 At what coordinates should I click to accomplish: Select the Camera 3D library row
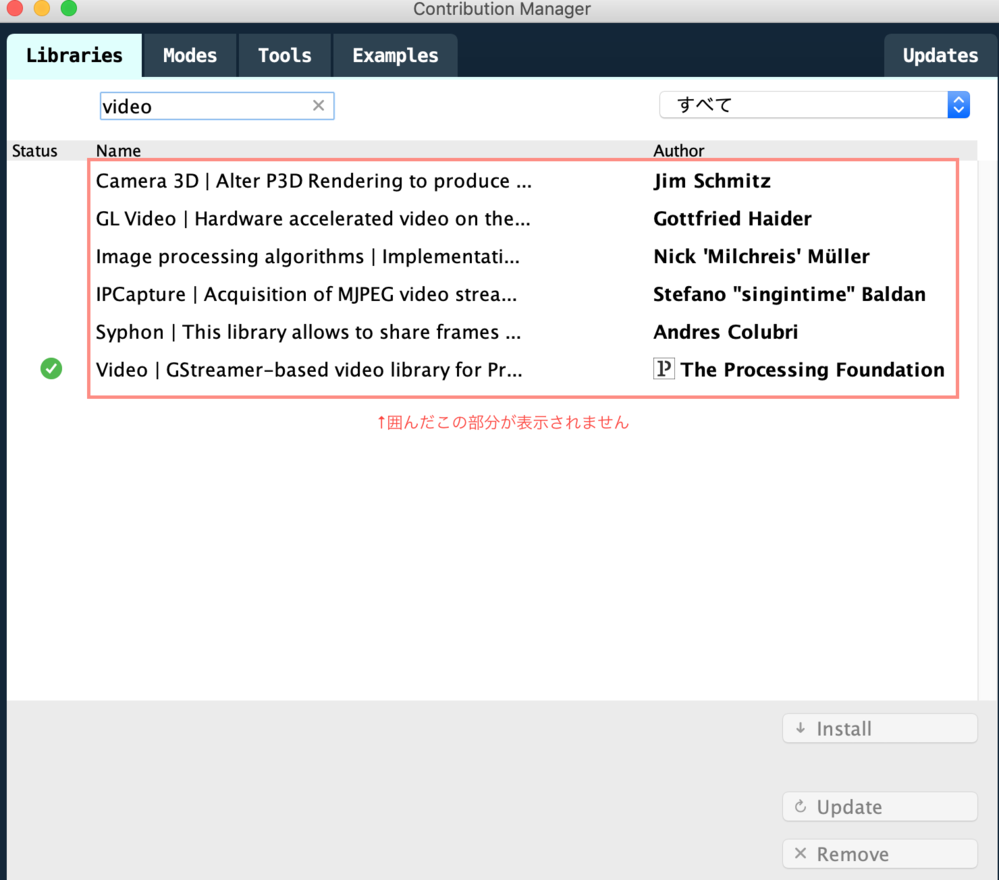tap(492, 181)
